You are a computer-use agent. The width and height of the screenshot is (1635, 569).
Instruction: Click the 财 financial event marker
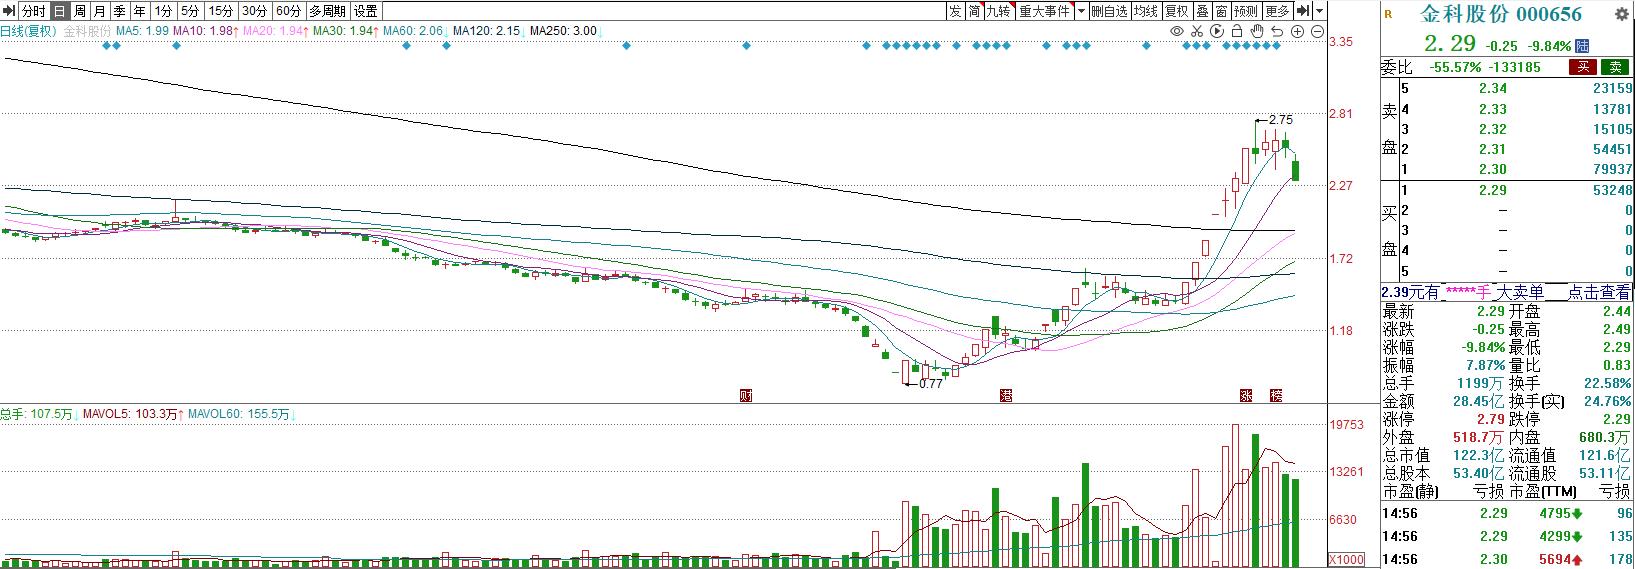(745, 395)
